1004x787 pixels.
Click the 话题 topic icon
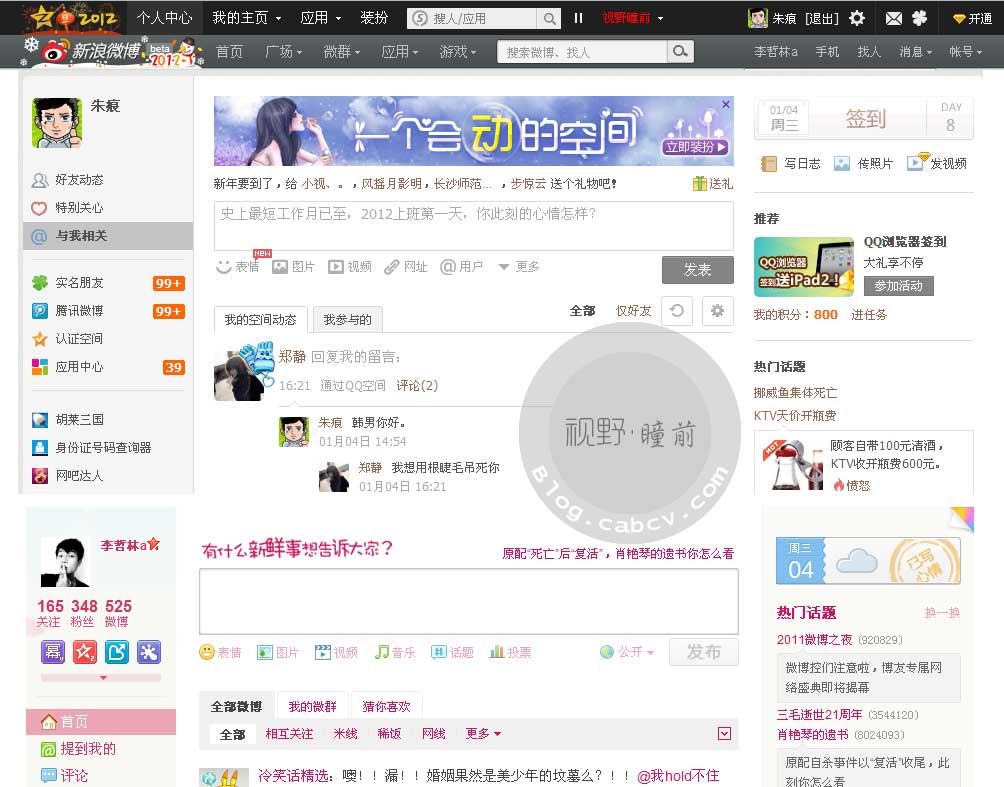tap(454, 652)
